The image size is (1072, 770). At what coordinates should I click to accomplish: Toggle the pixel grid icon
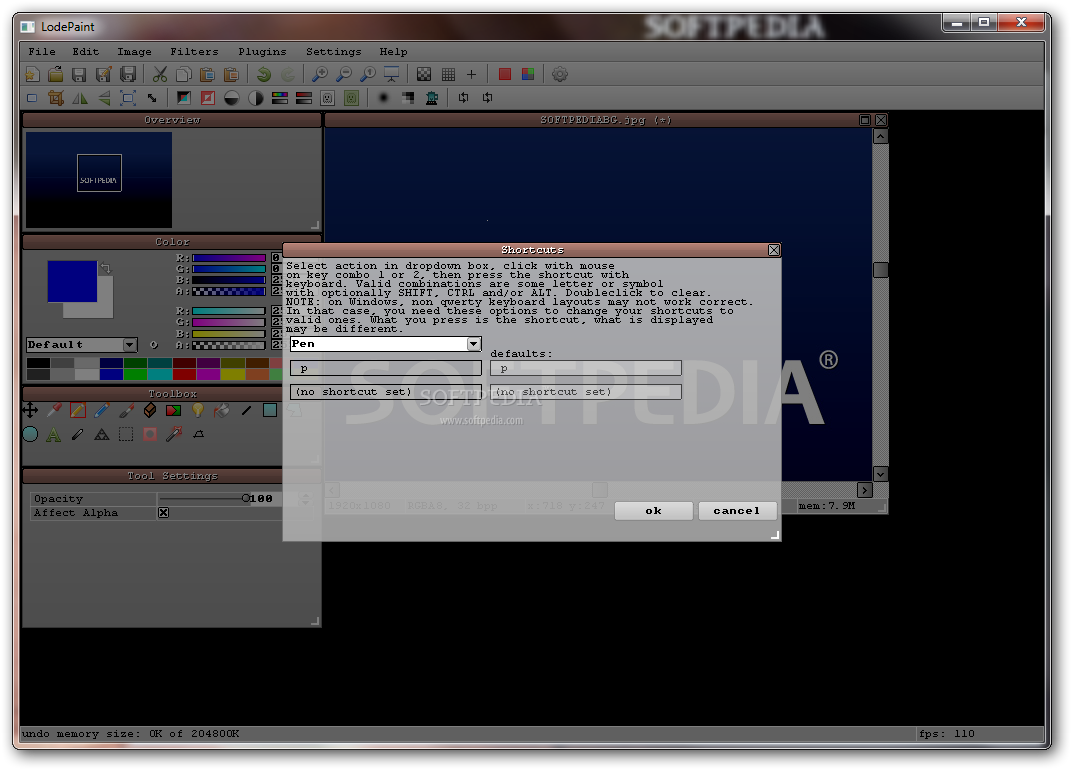(x=448, y=75)
